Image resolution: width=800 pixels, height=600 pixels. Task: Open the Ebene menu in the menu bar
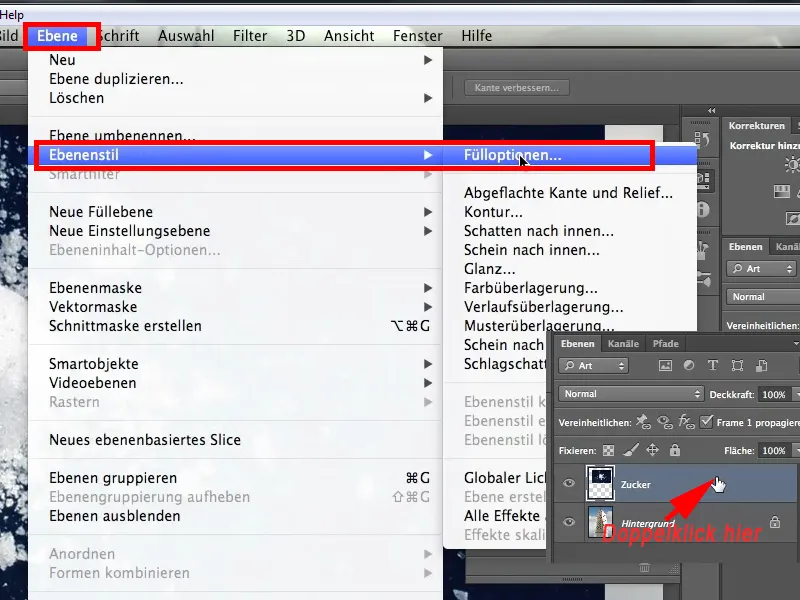pyautogui.click(x=58, y=36)
